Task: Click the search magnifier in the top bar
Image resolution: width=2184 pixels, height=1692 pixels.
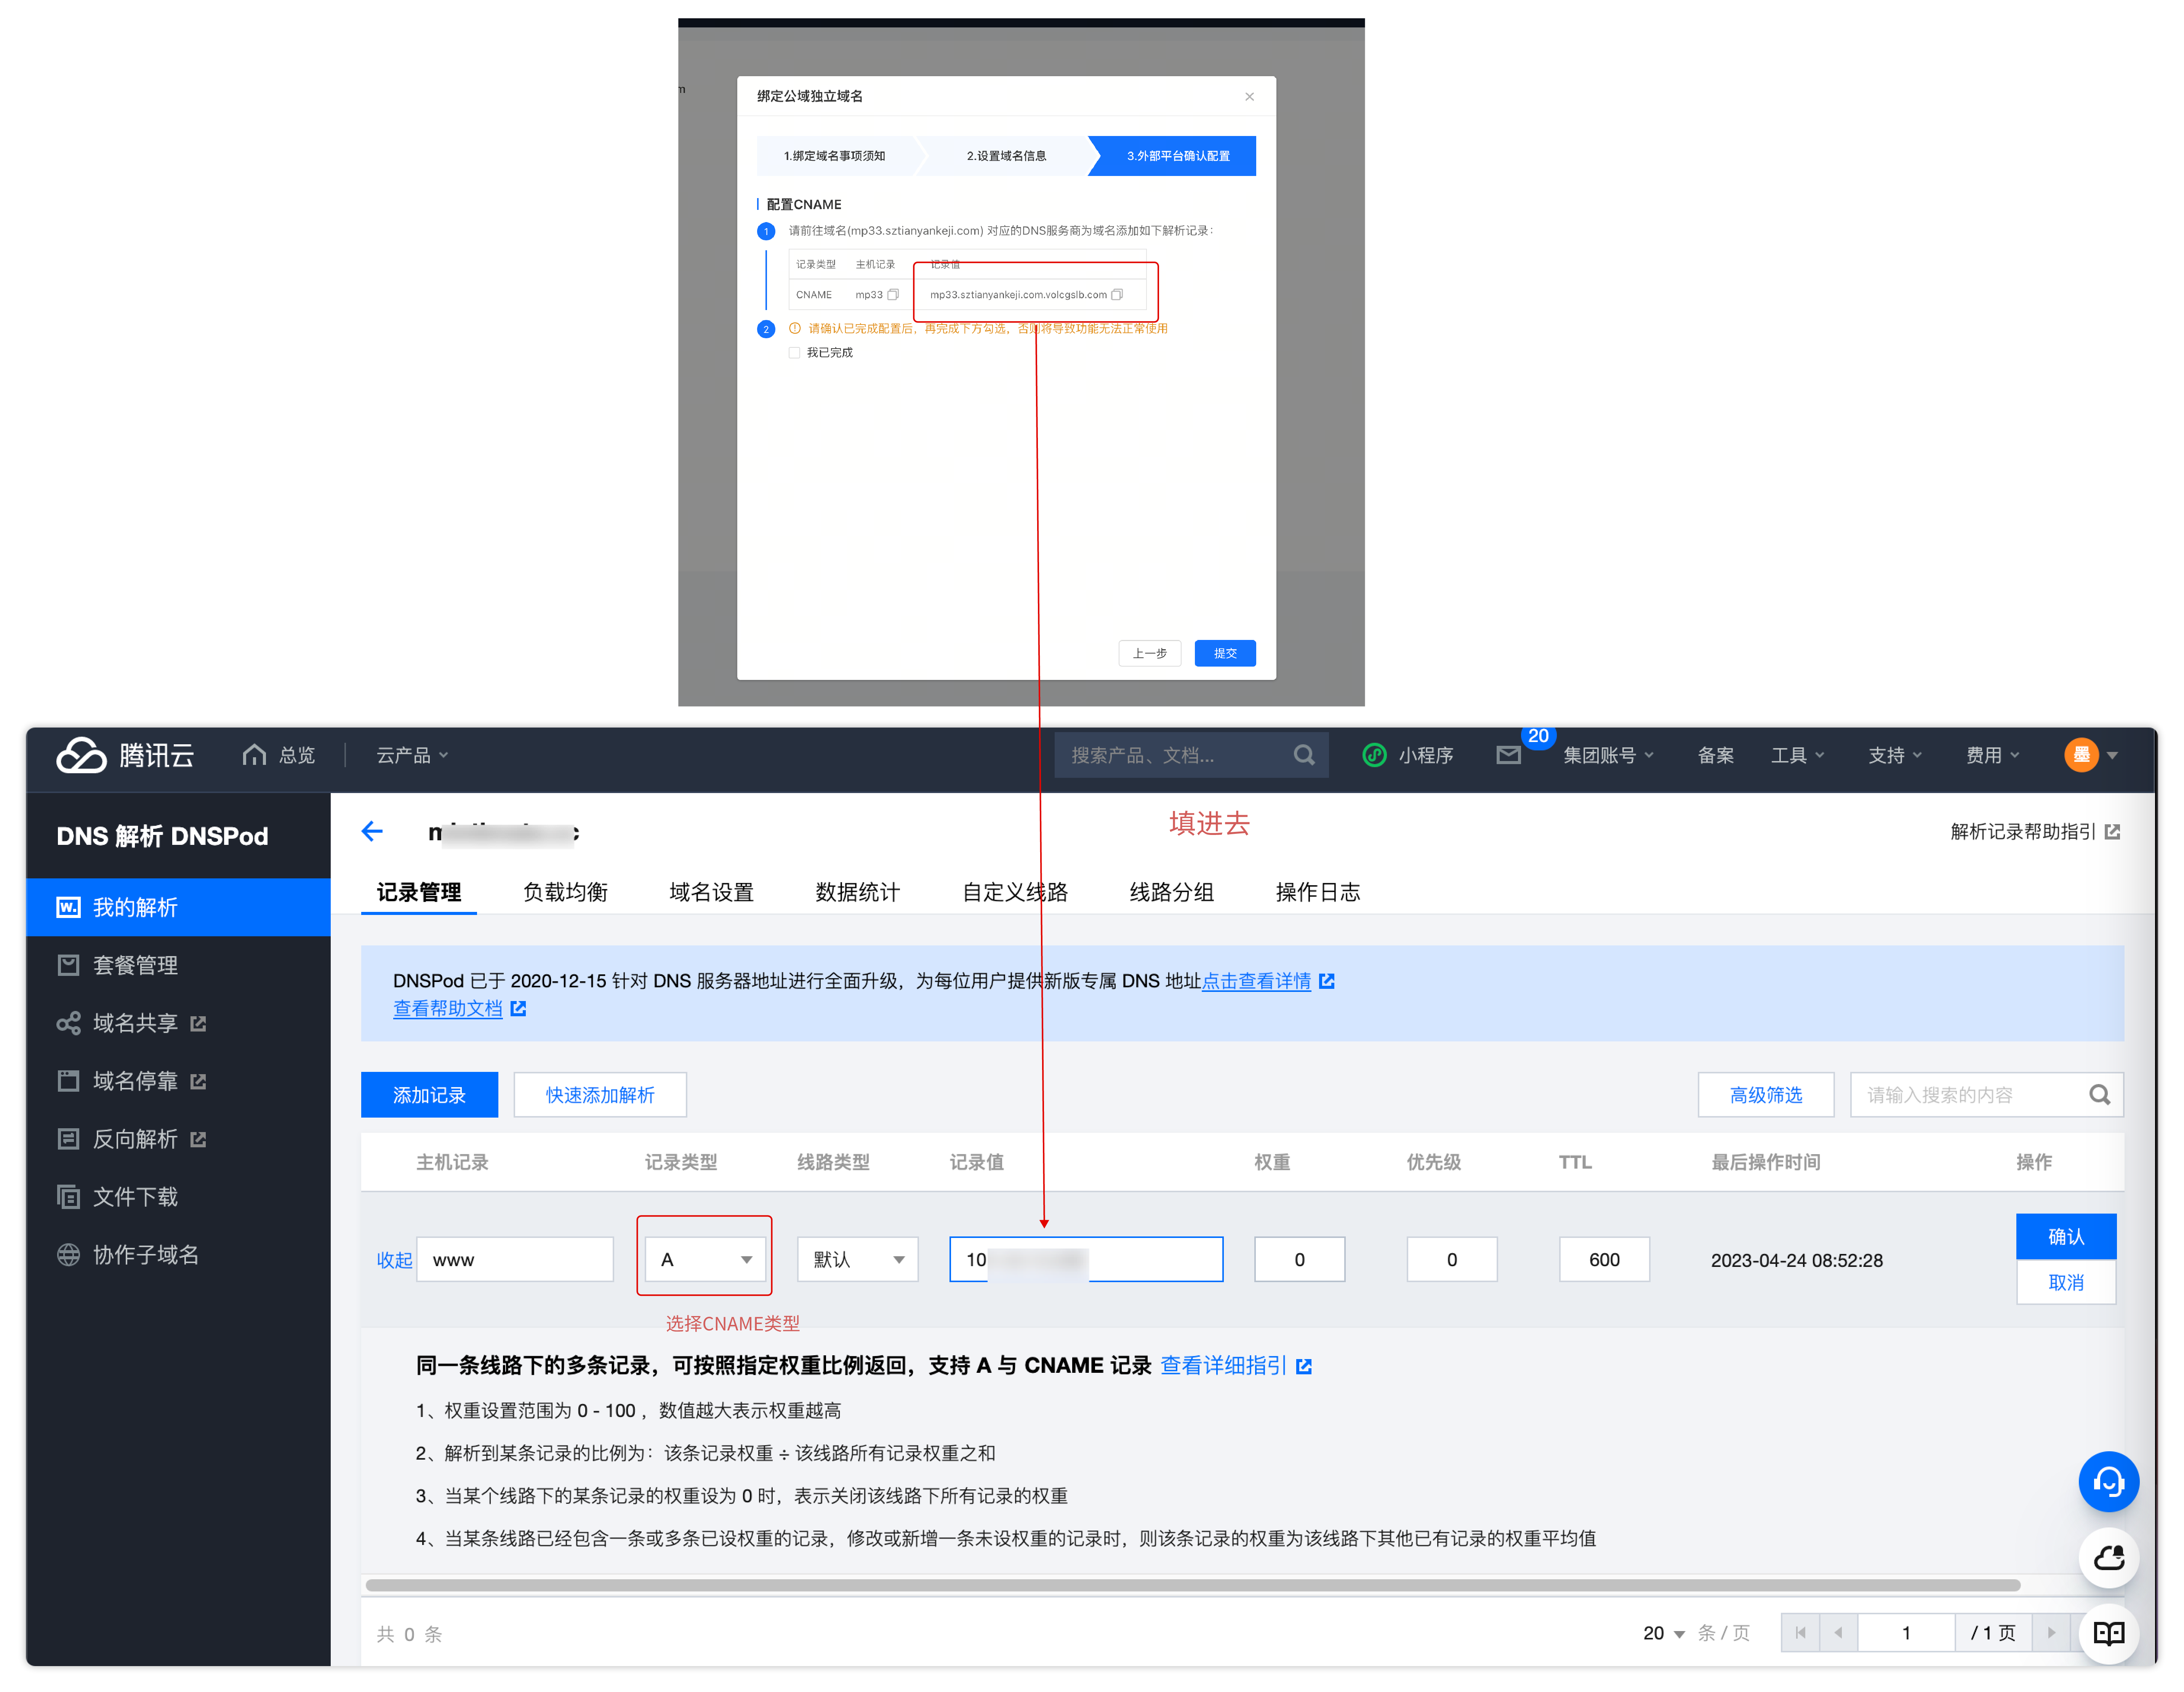Action: [x=1304, y=755]
